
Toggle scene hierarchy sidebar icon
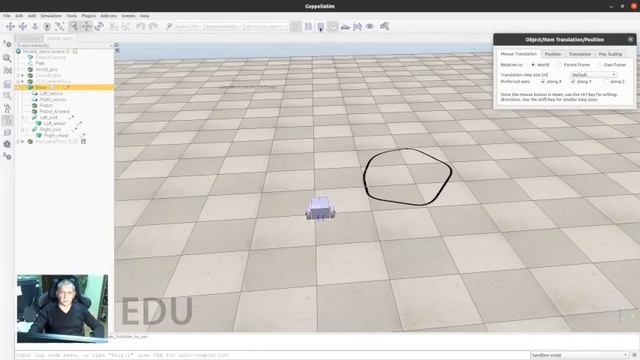pos(7,121)
